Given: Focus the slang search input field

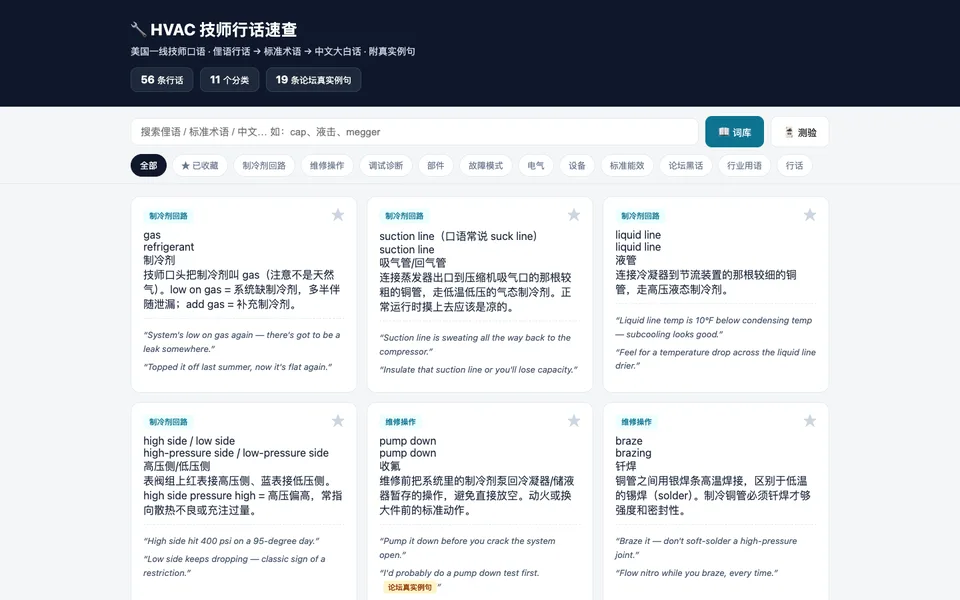Looking at the screenshot, I should (414, 132).
